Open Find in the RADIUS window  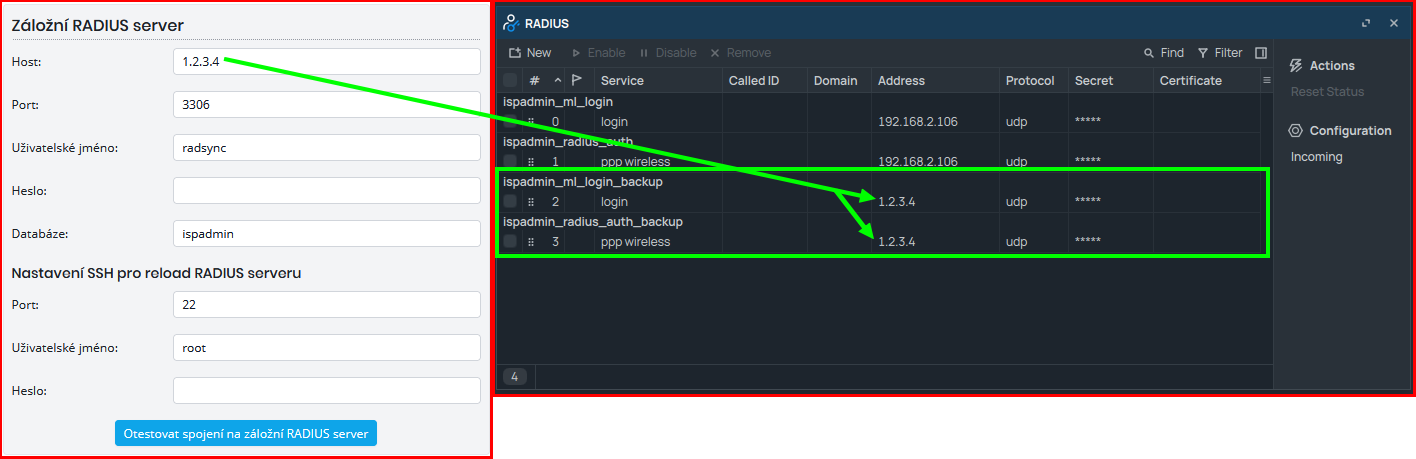coord(1164,53)
